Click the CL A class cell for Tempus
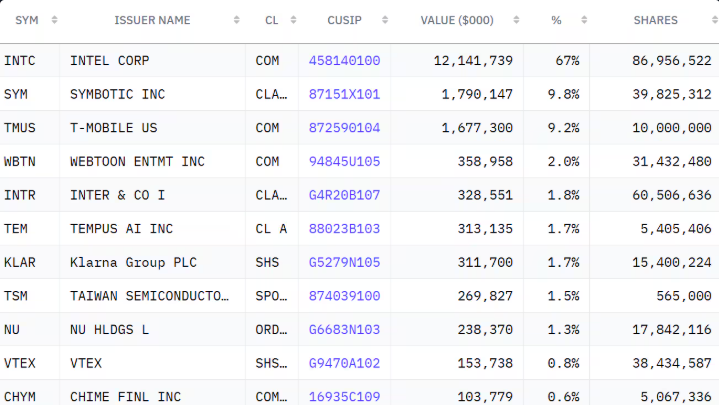This screenshot has height=405, width=719. (x=271, y=228)
